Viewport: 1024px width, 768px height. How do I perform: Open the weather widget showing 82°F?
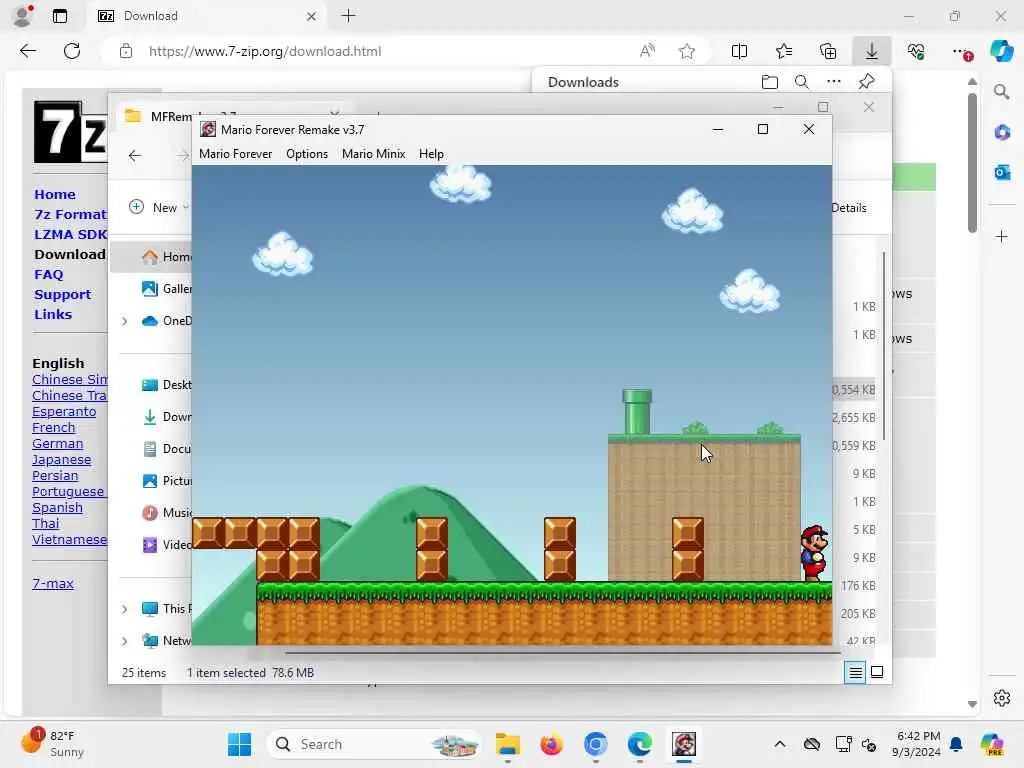[x=54, y=744]
